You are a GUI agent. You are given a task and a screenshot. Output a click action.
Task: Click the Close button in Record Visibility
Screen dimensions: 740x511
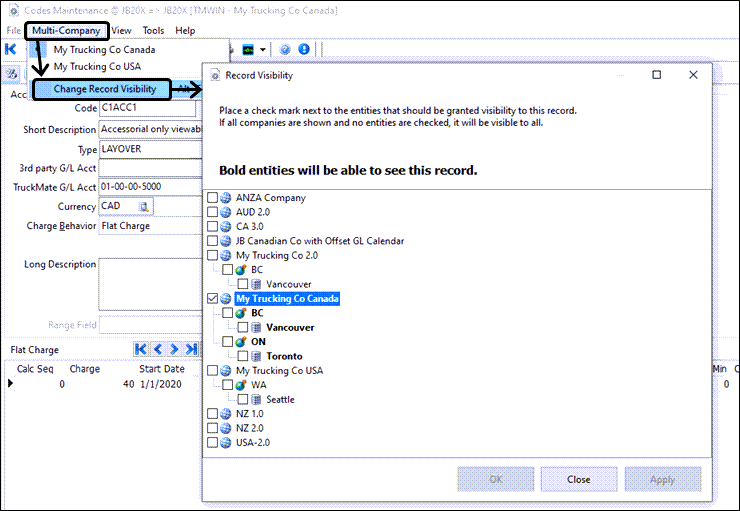point(578,479)
